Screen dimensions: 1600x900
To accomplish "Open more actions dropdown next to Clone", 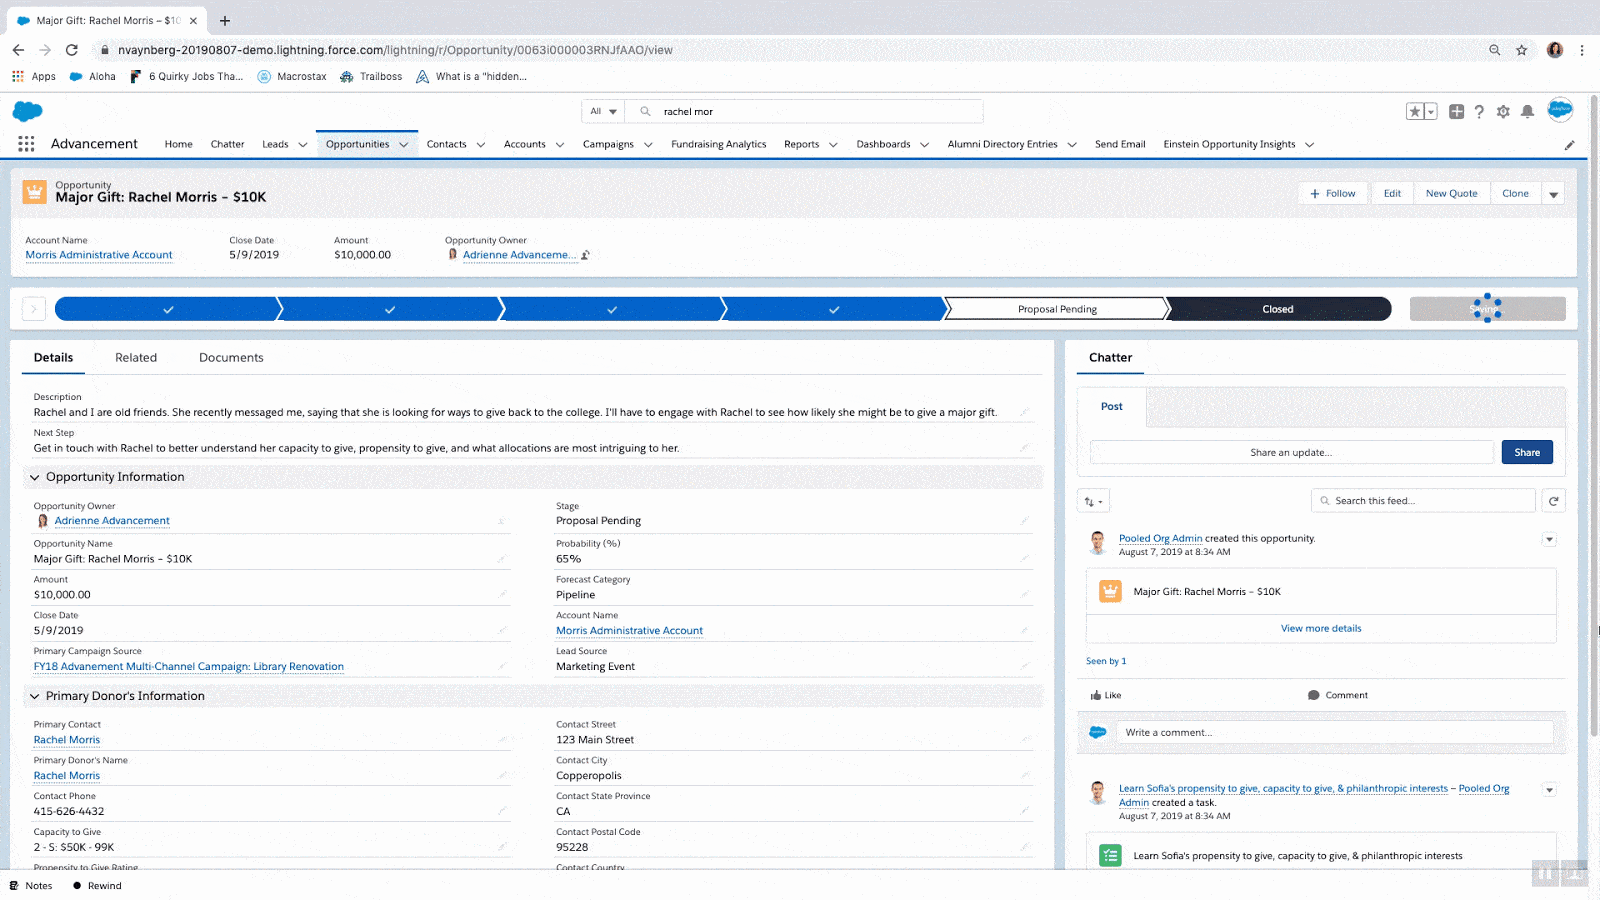I will point(1554,194).
